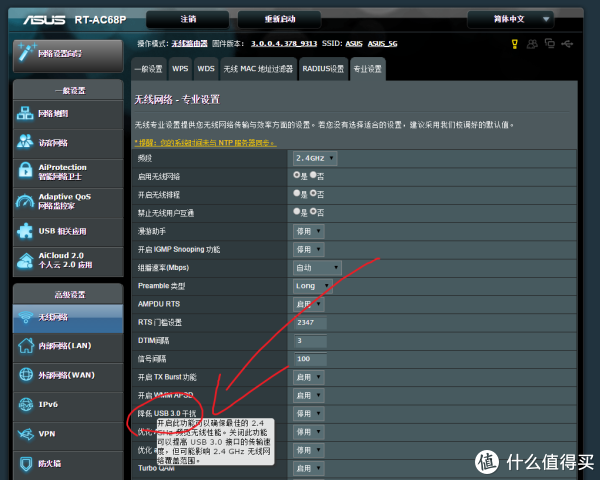
Task: Open the language selector dropdown
Action: coord(510,19)
